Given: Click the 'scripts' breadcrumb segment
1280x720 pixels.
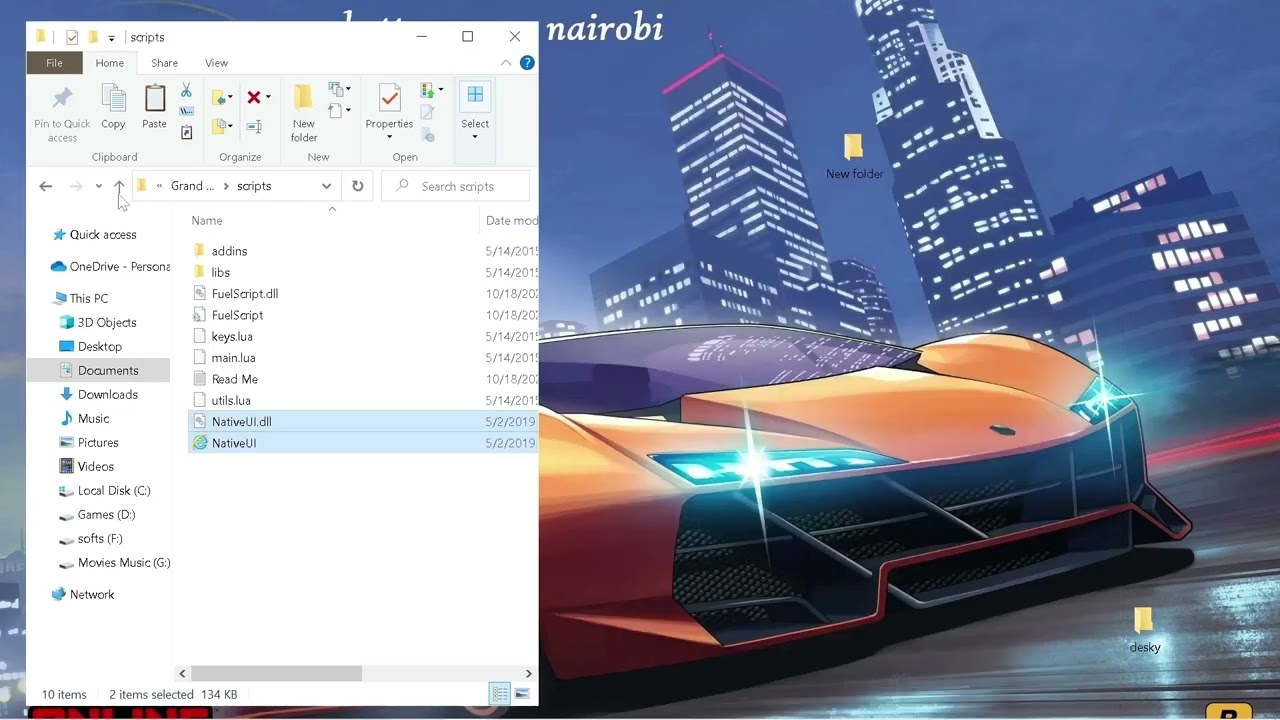Looking at the screenshot, I should [x=254, y=186].
